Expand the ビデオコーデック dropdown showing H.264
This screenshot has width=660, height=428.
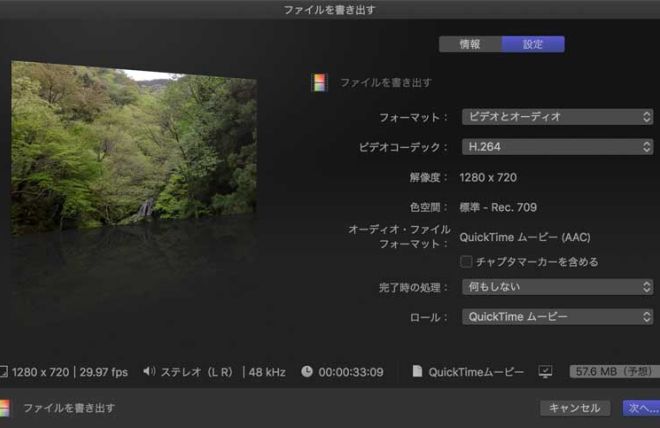tap(557, 147)
